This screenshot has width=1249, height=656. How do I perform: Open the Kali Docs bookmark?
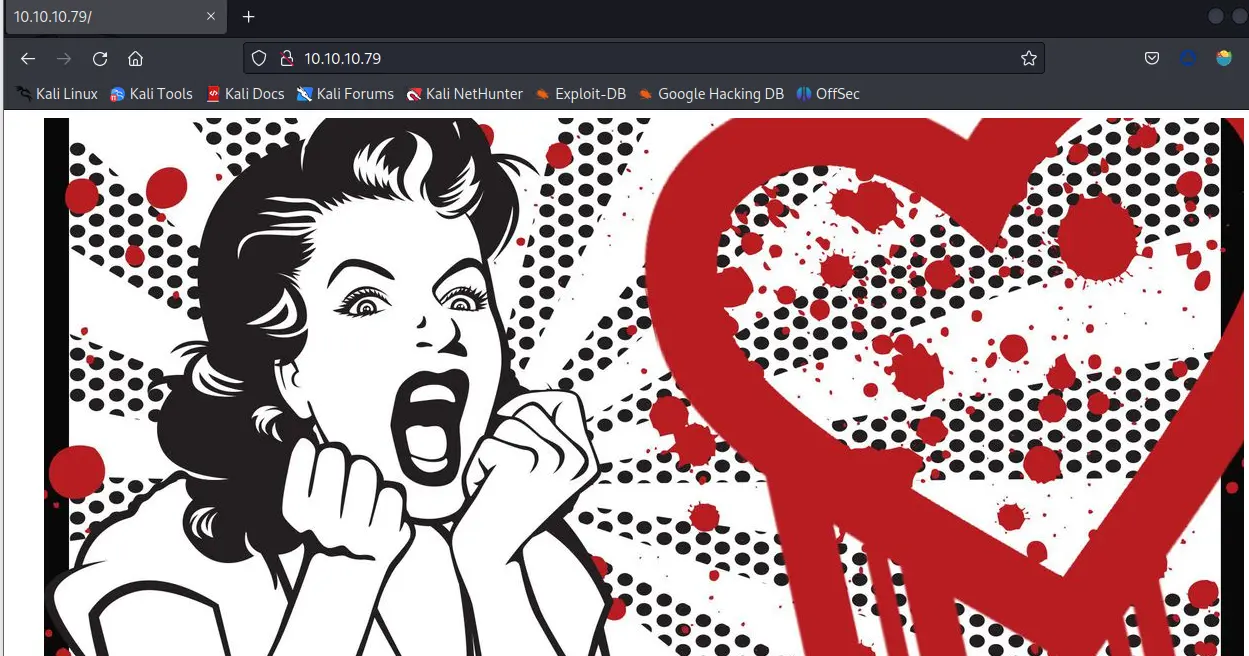tap(245, 94)
